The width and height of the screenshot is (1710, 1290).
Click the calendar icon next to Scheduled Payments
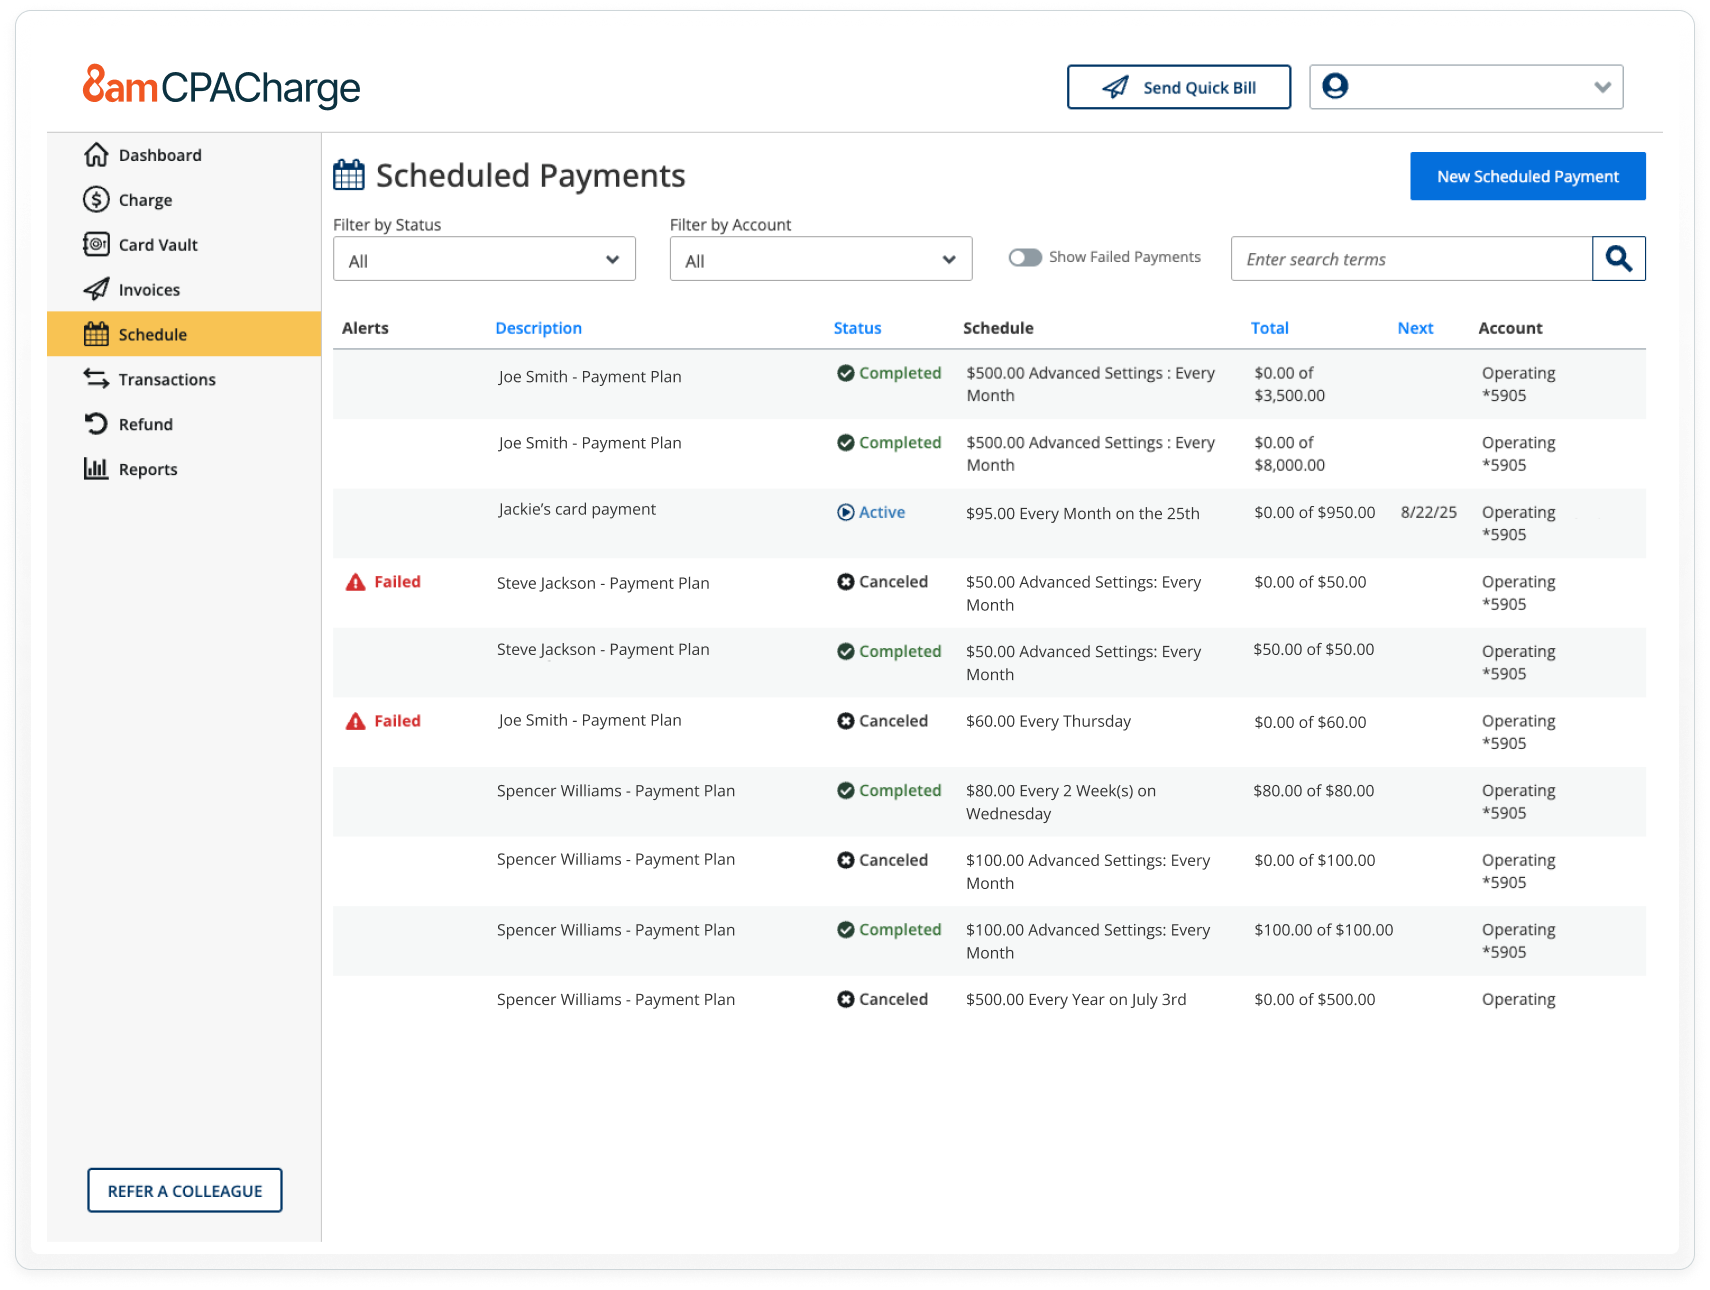coord(347,173)
